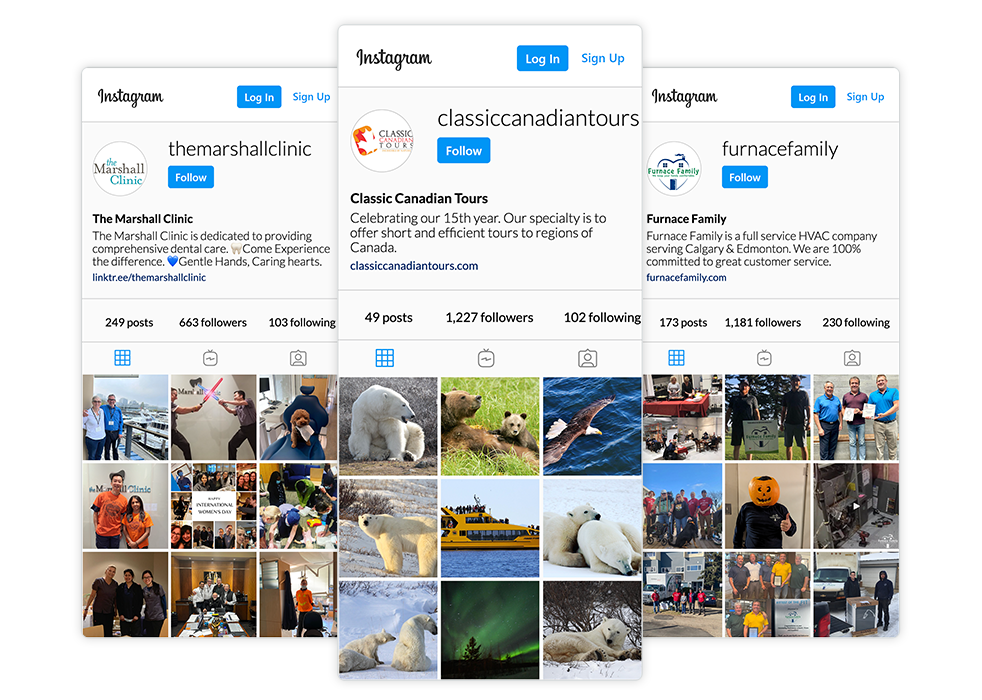The height and width of the screenshot is (700, 982).
Task: Select grid view icon on themarshallclinic profile
Action: (x=123, y=358)
